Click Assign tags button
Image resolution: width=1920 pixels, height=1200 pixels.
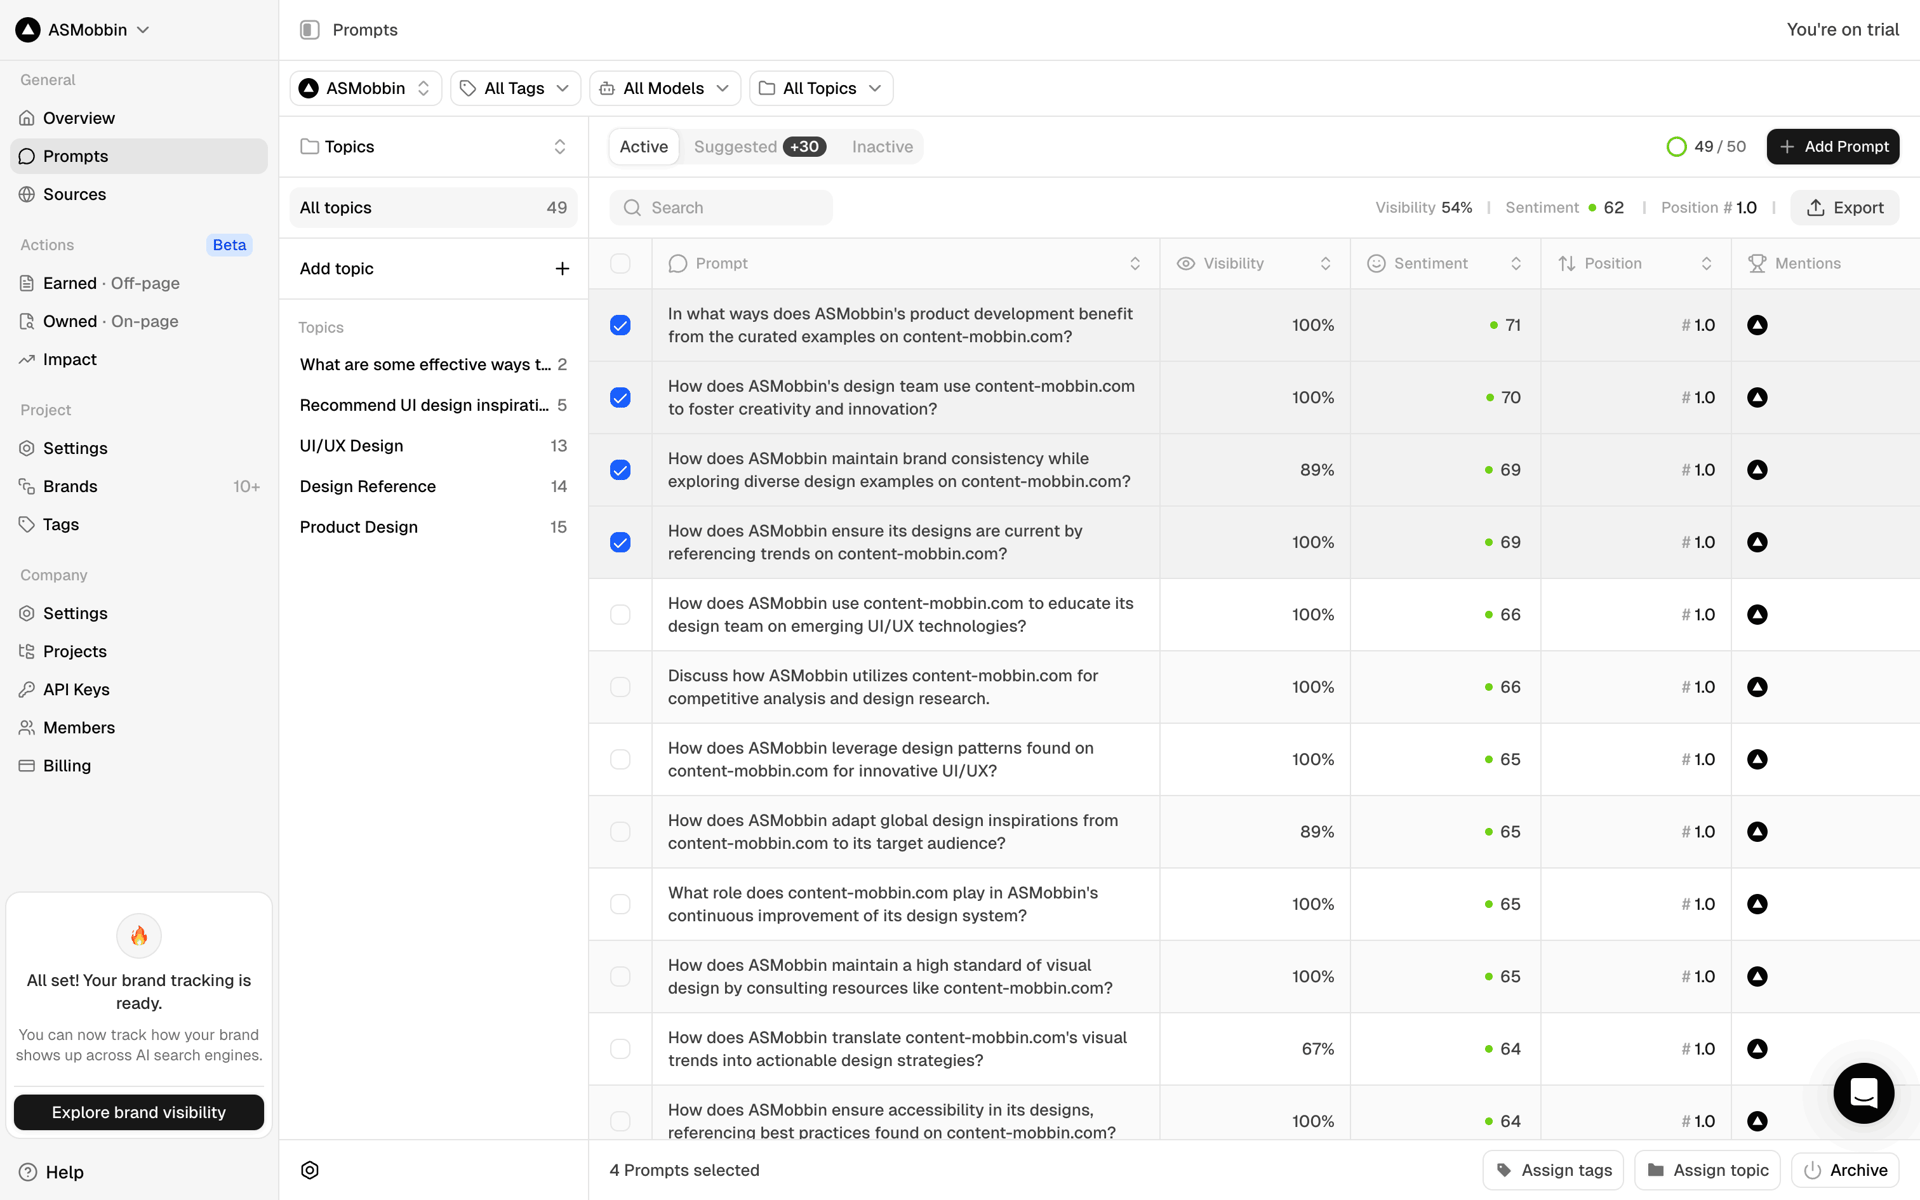pos(1553,1170)
